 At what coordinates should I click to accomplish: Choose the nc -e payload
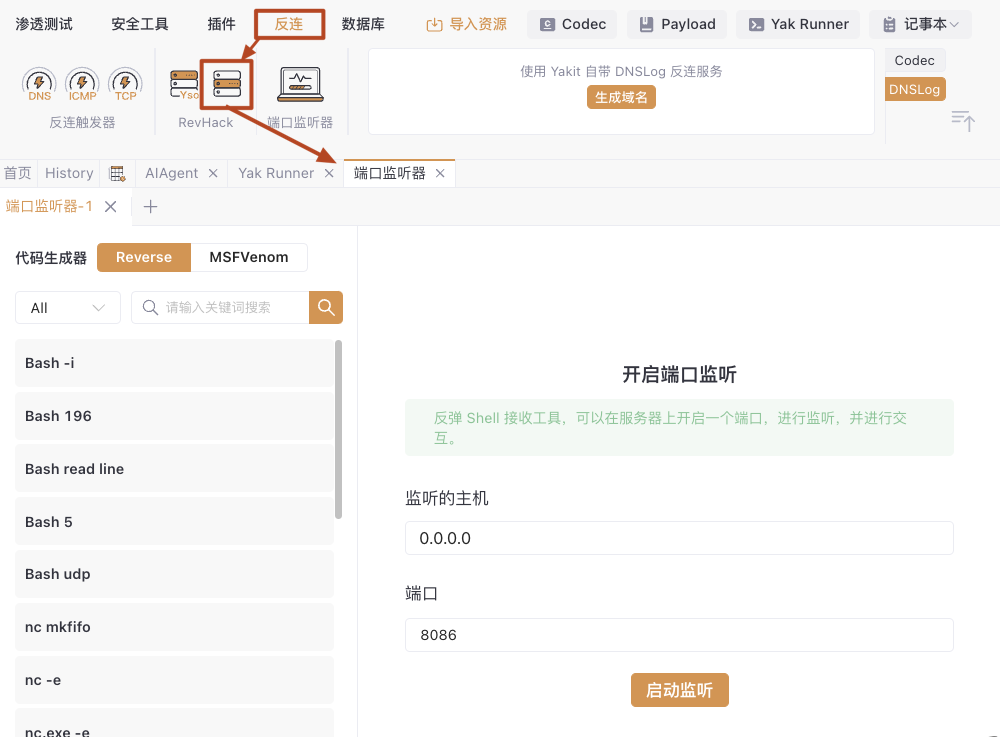(x=174, y=680)
